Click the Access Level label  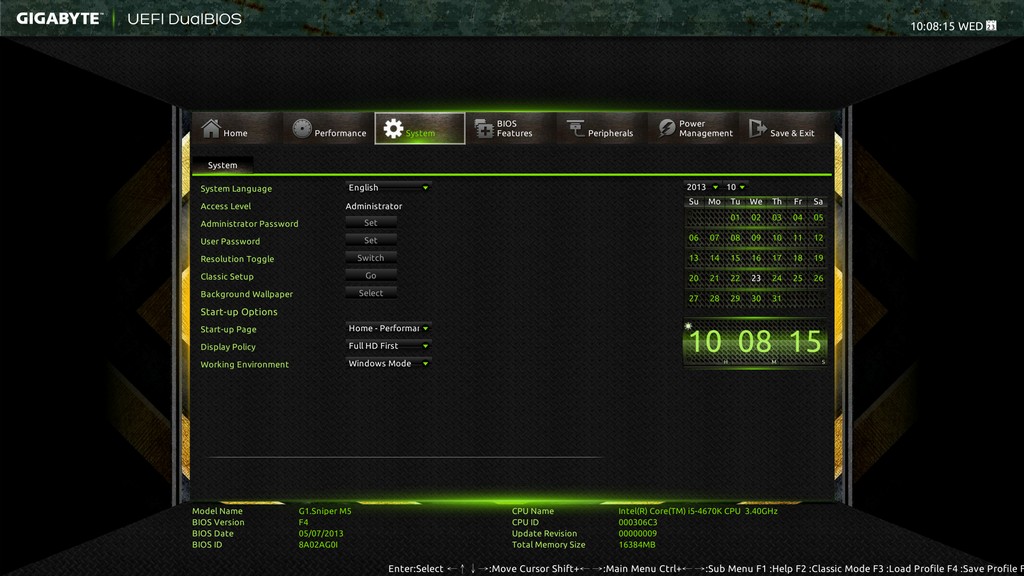(x=225, y=206)
